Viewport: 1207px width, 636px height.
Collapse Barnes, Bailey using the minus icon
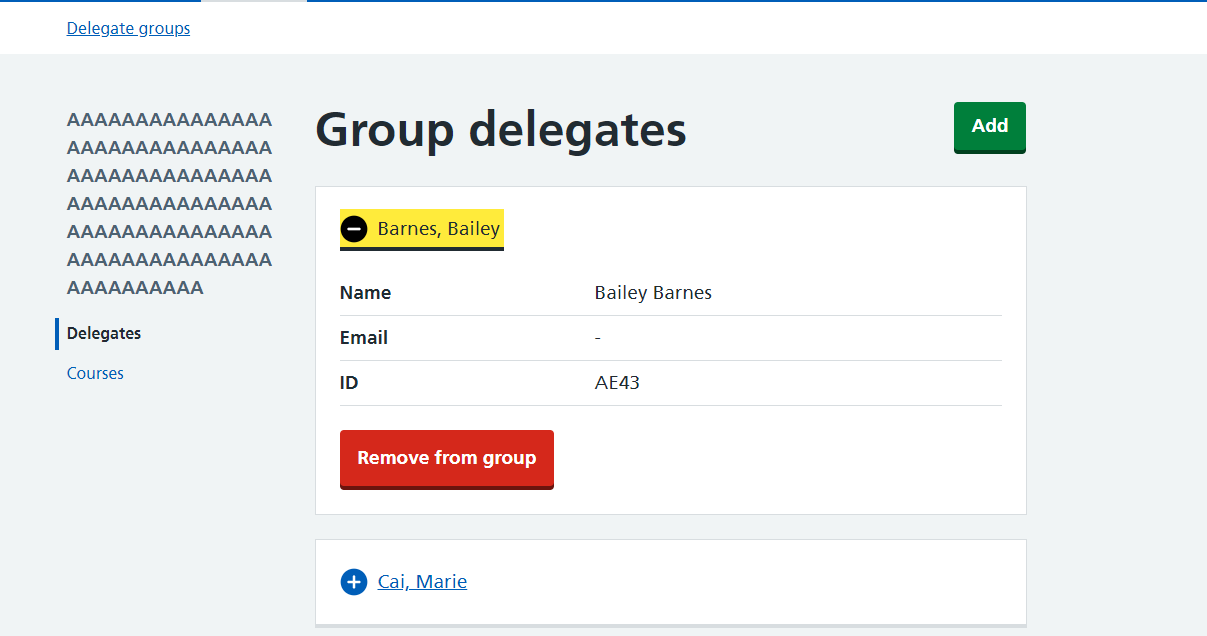click(x=354, y=229)
